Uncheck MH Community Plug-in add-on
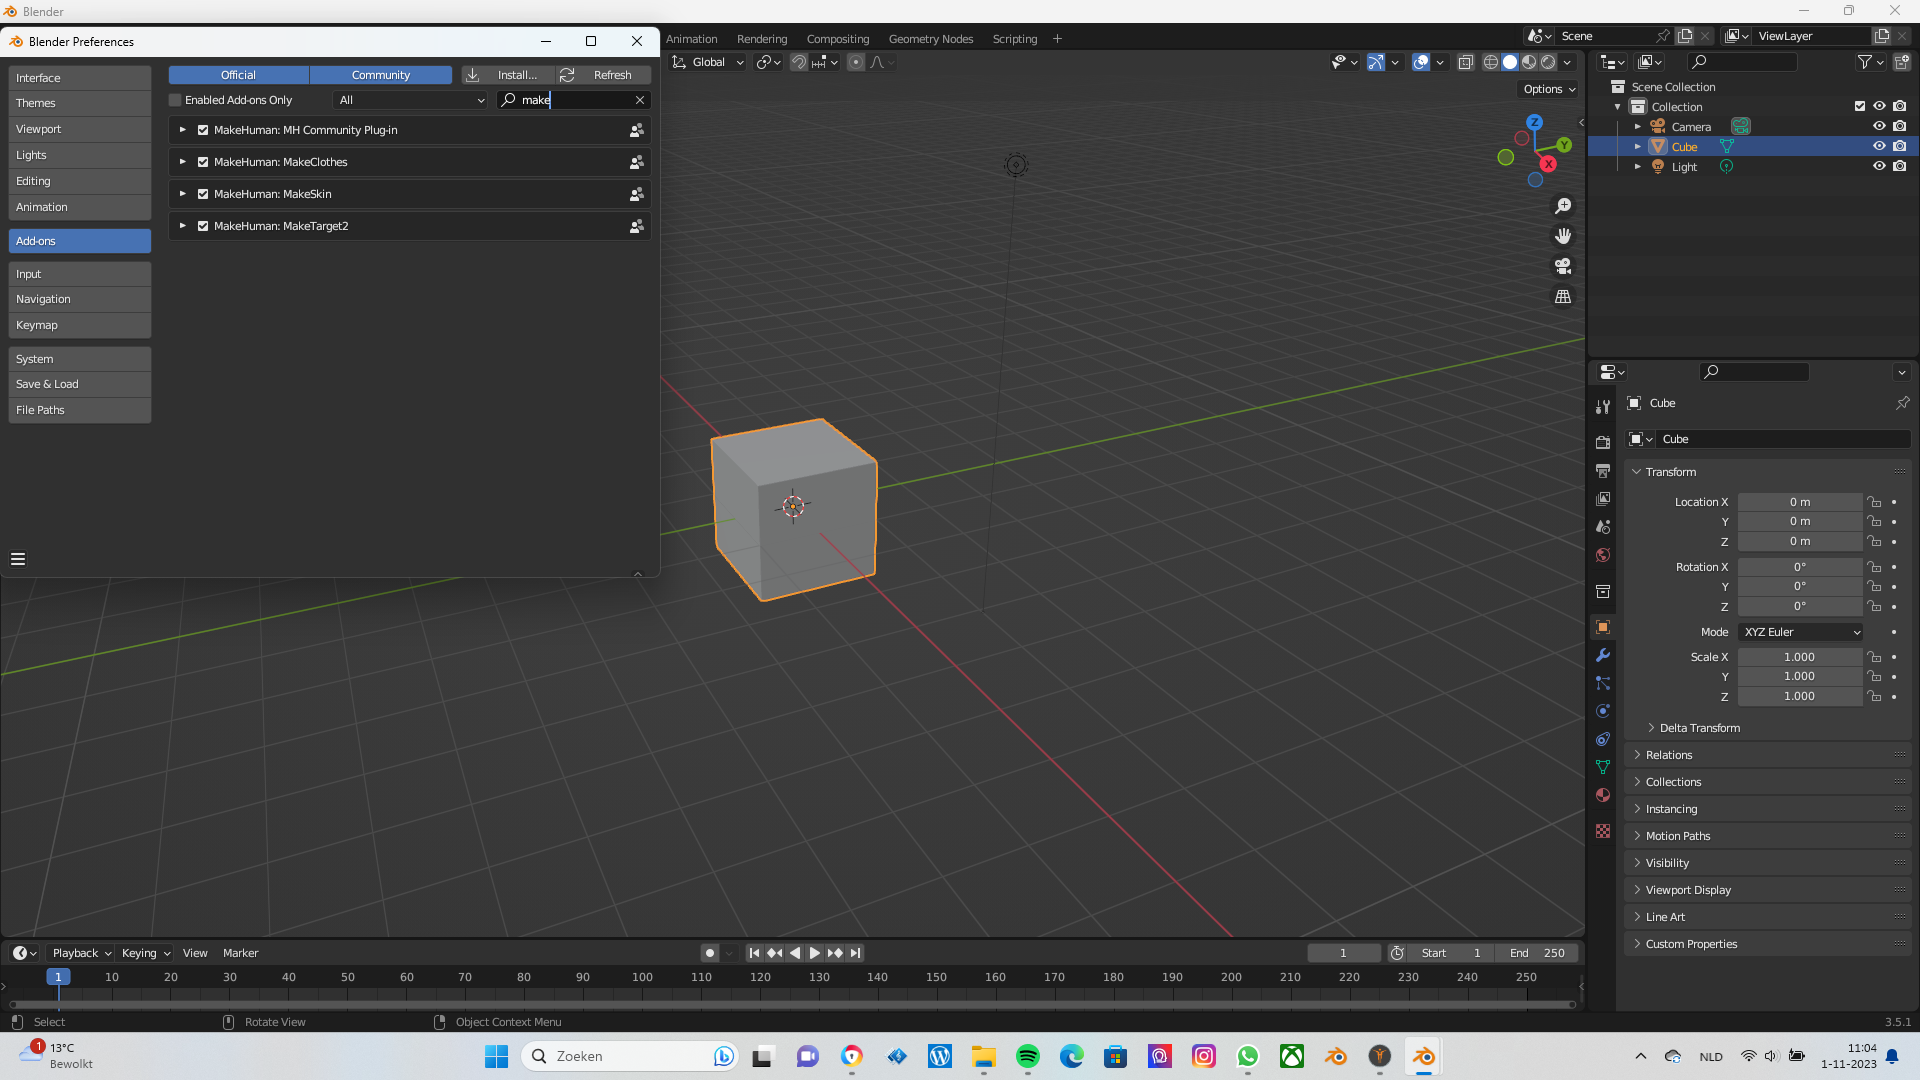 [203, 130]
